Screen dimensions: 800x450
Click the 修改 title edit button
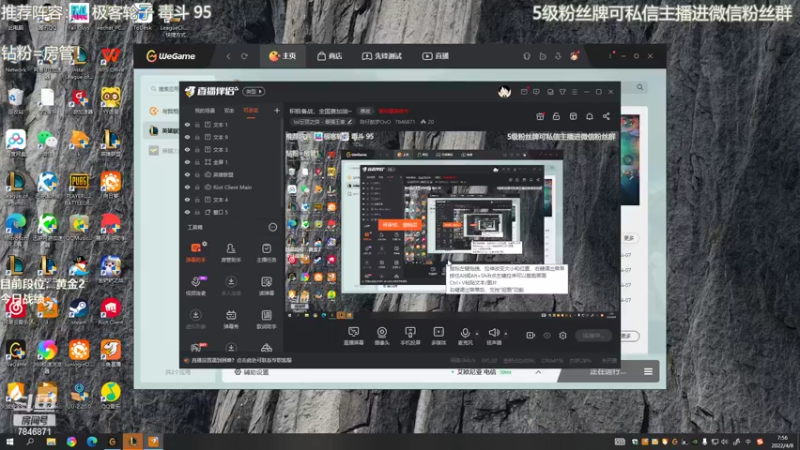(x=365, y=111)
